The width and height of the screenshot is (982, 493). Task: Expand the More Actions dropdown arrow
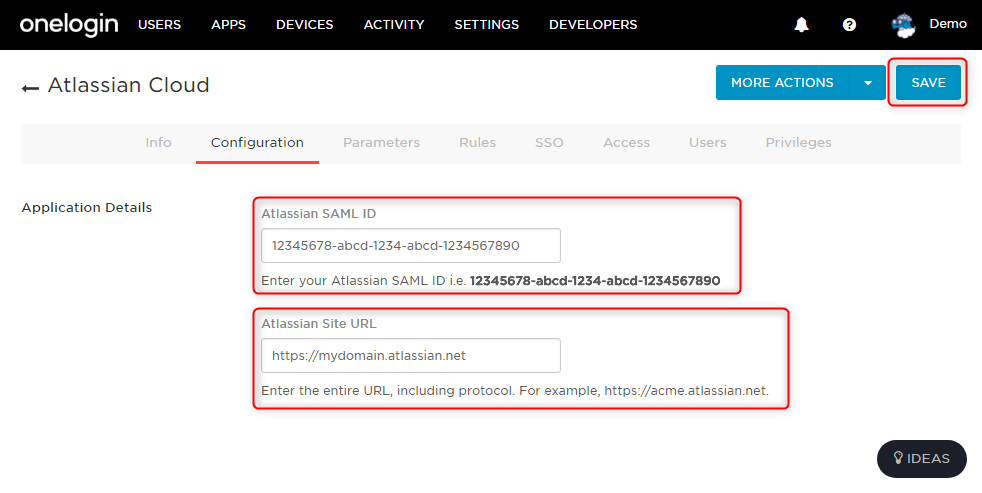tap(867, 83)
